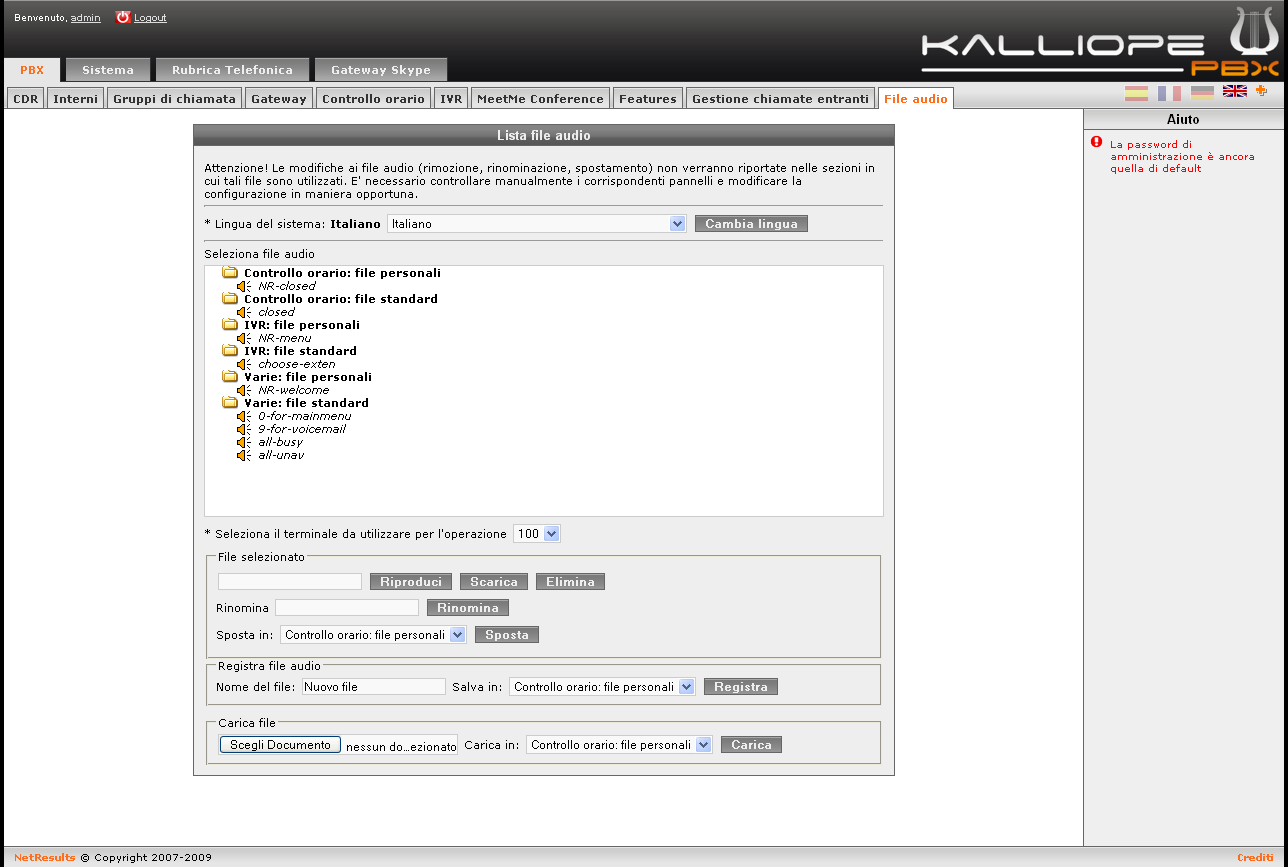Open the Crediti link in footer
The width and height of the screenshot is (1288, 867).
pyautogui.click(x=1255, y=857)
